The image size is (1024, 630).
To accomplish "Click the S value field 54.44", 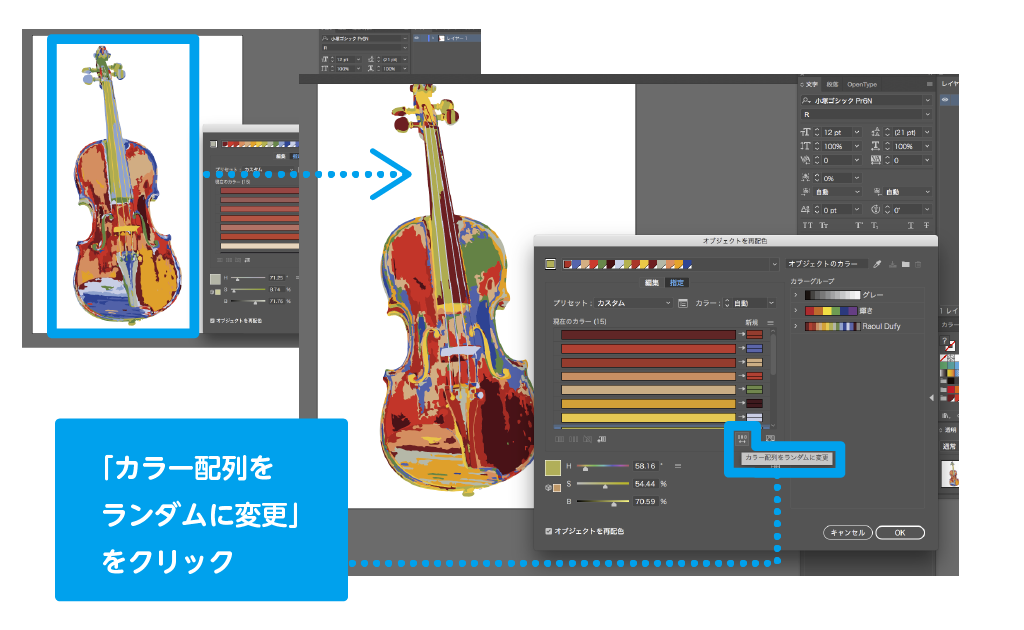I will (645, 484).
